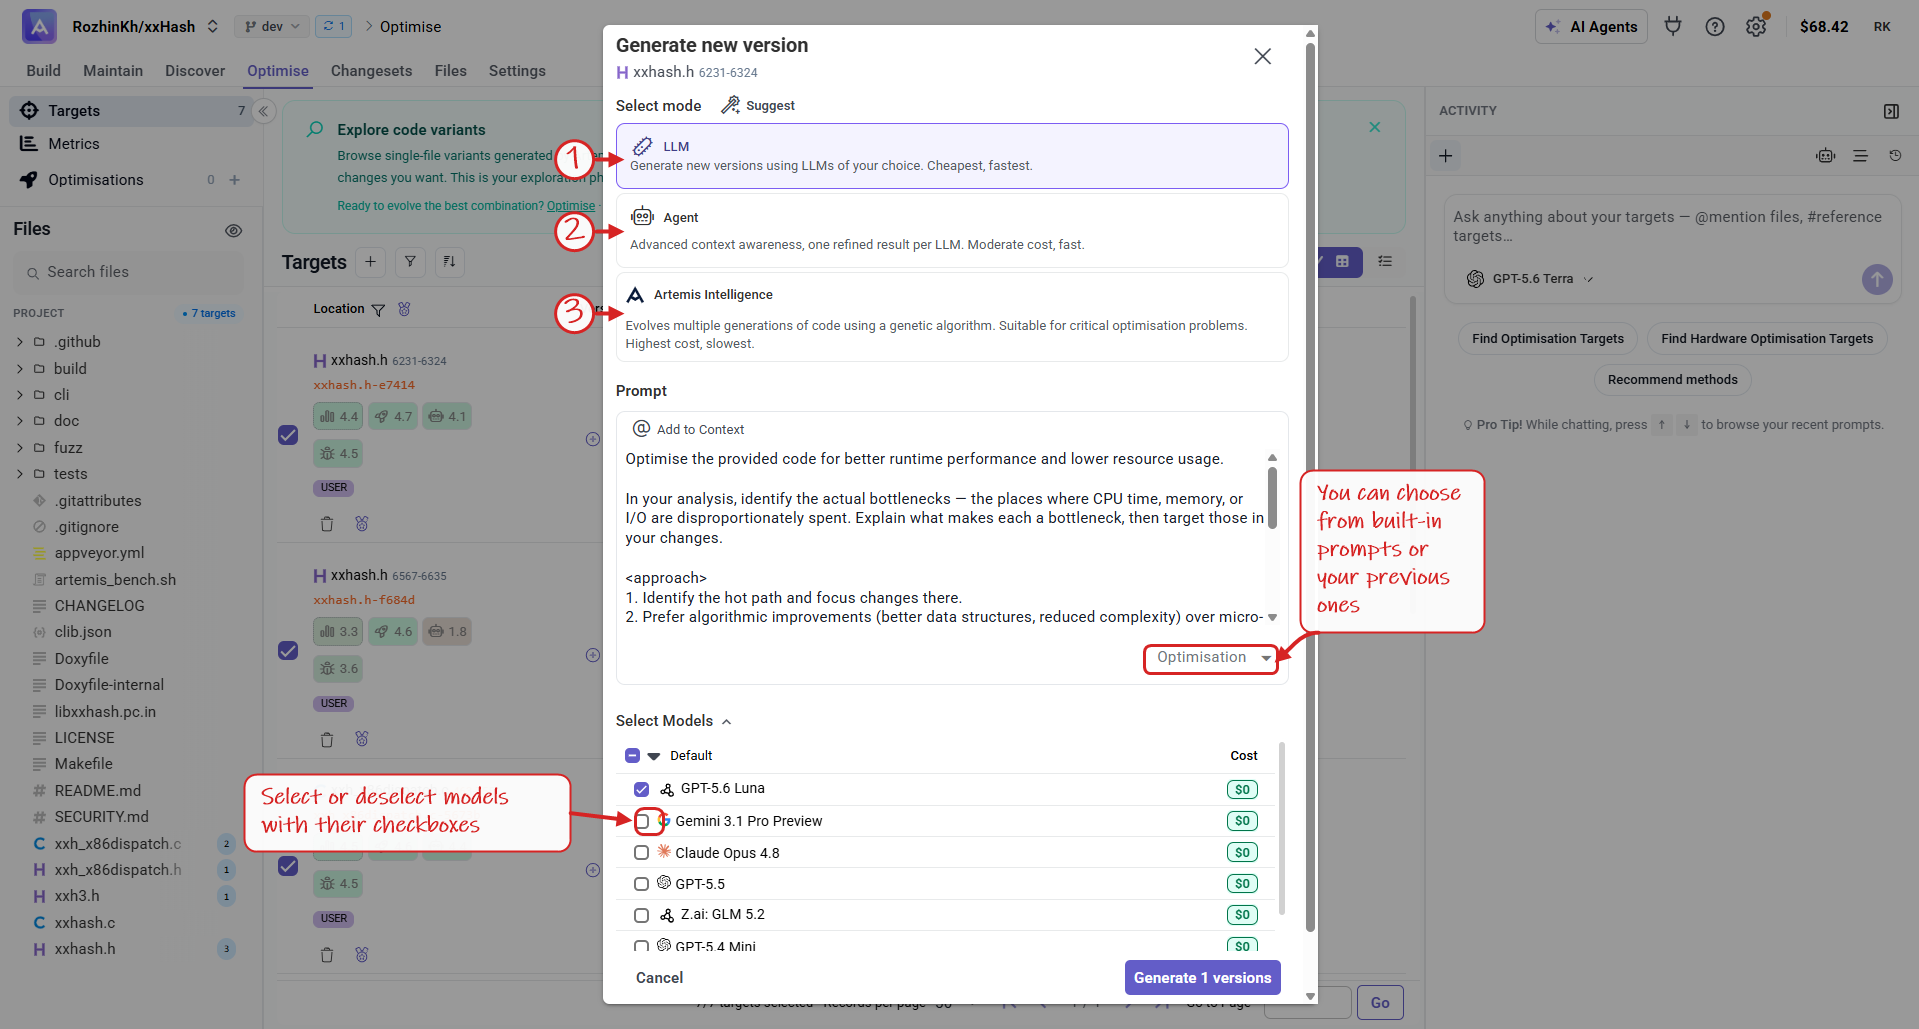The image size is (1919, 1029).
Task: Click Find Hardware Optimisation Targets suggestion
Action: [1767, 339]
